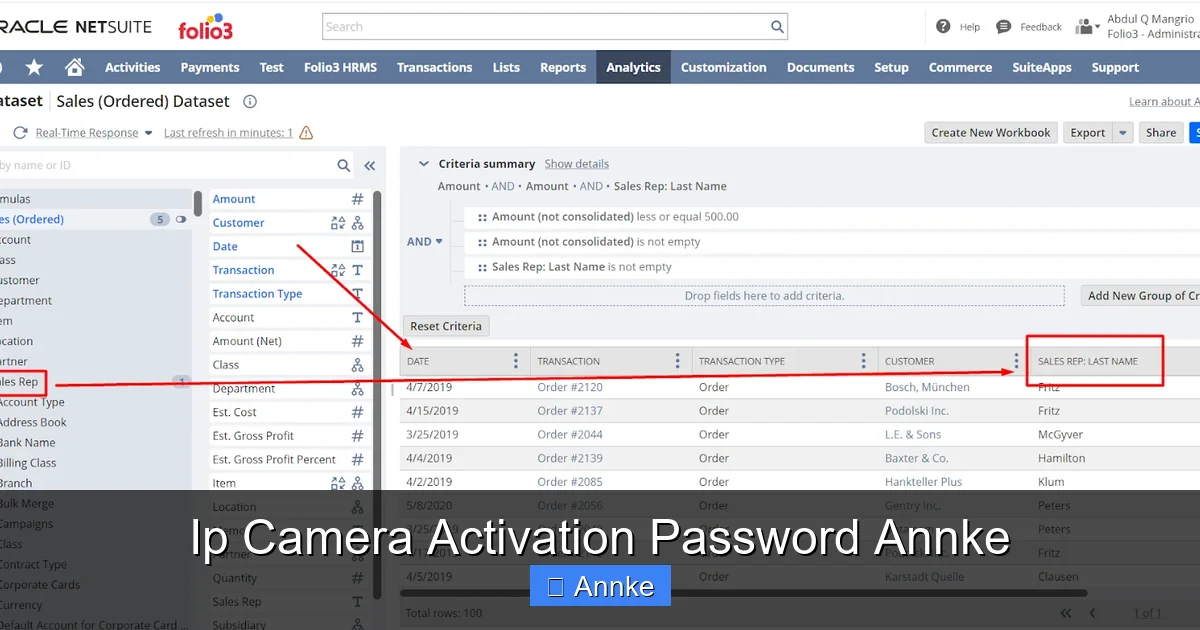Click the text type icon on Account field
1200x630 pixels.
[358, 317]
